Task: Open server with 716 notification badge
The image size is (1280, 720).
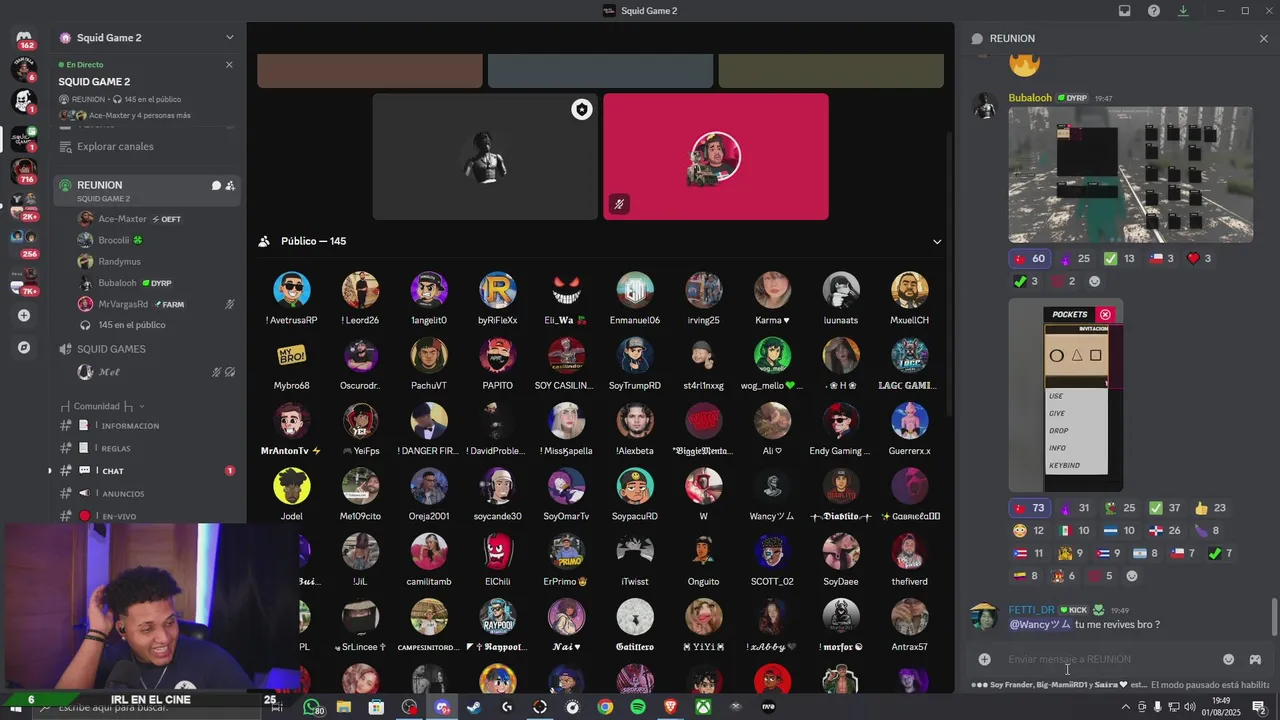Action: pyautogui.click(x=24, y=170)
